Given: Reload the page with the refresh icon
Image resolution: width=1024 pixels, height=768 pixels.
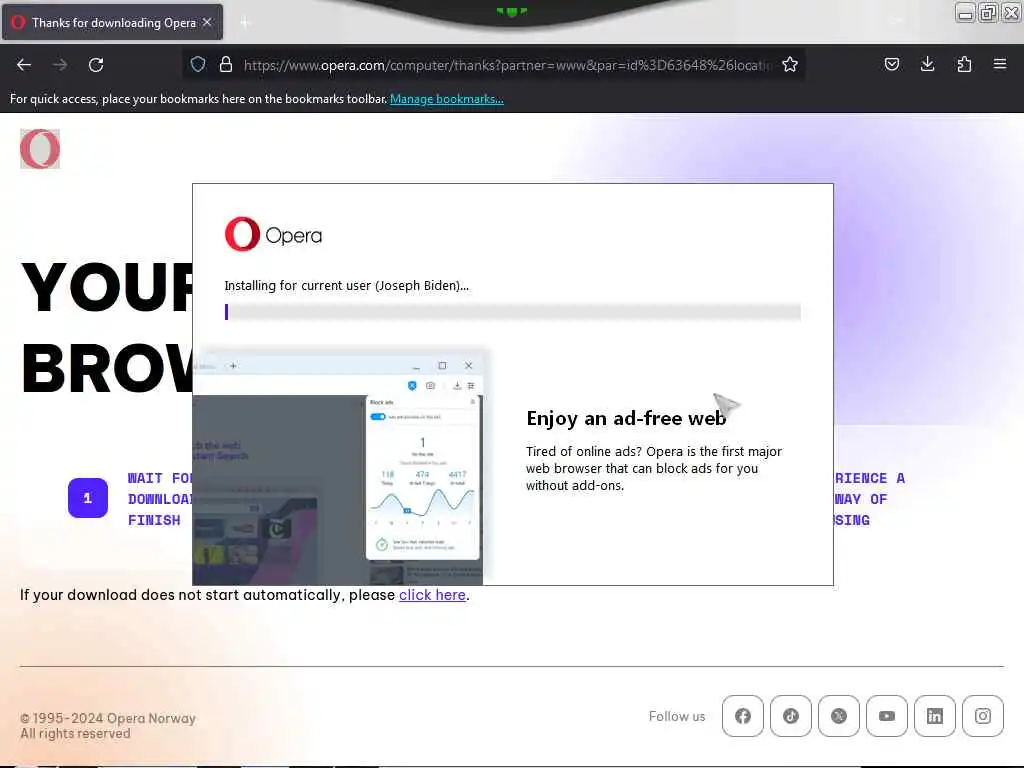Looking at the screenshot, I should [x=96, y=65].
